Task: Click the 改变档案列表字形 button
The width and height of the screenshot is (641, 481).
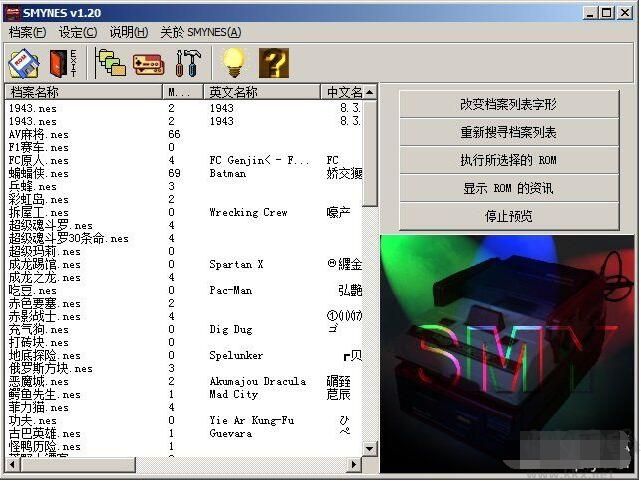Action: tap(509, 105)
